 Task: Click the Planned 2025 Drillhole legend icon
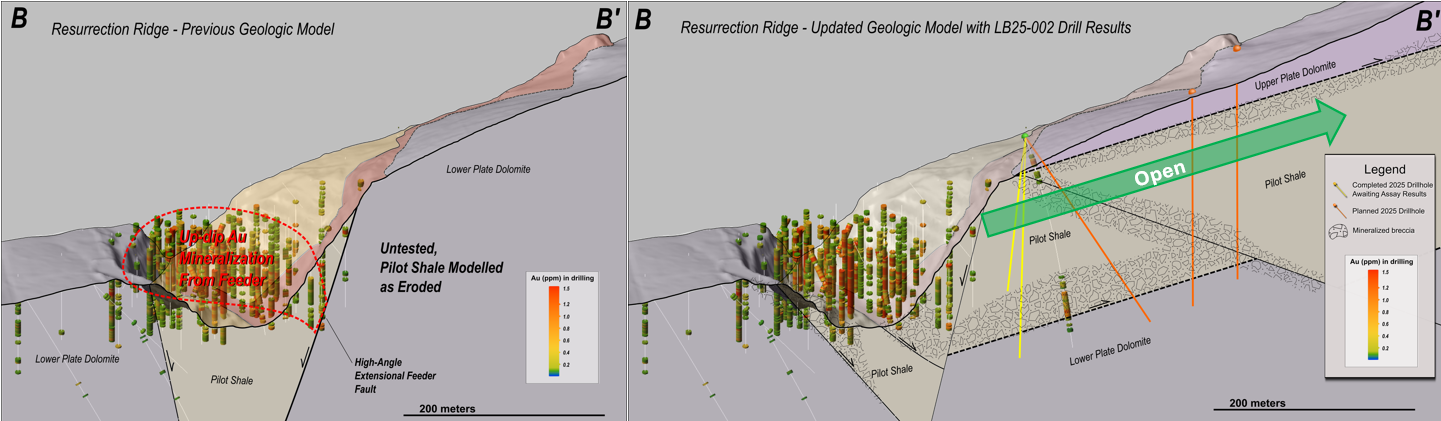tap(1338, 211)
